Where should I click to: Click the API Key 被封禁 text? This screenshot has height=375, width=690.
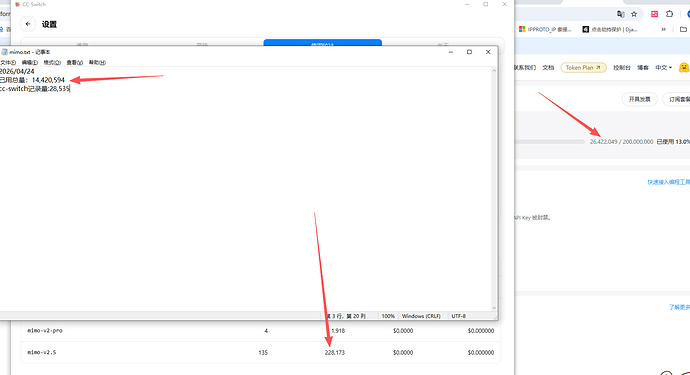click(532, 217)
